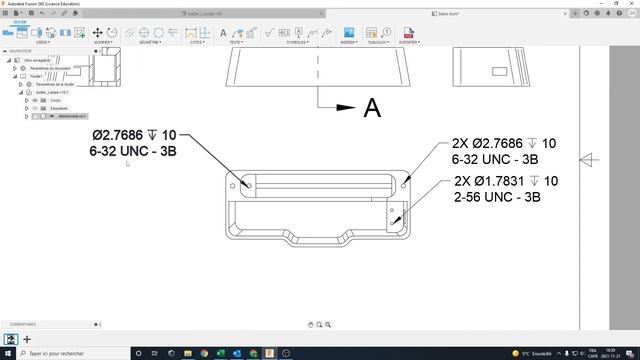This screenshot has height=360, width=640.
Task: Collapse the NAVIGATEUR panel
Action: 4,51
